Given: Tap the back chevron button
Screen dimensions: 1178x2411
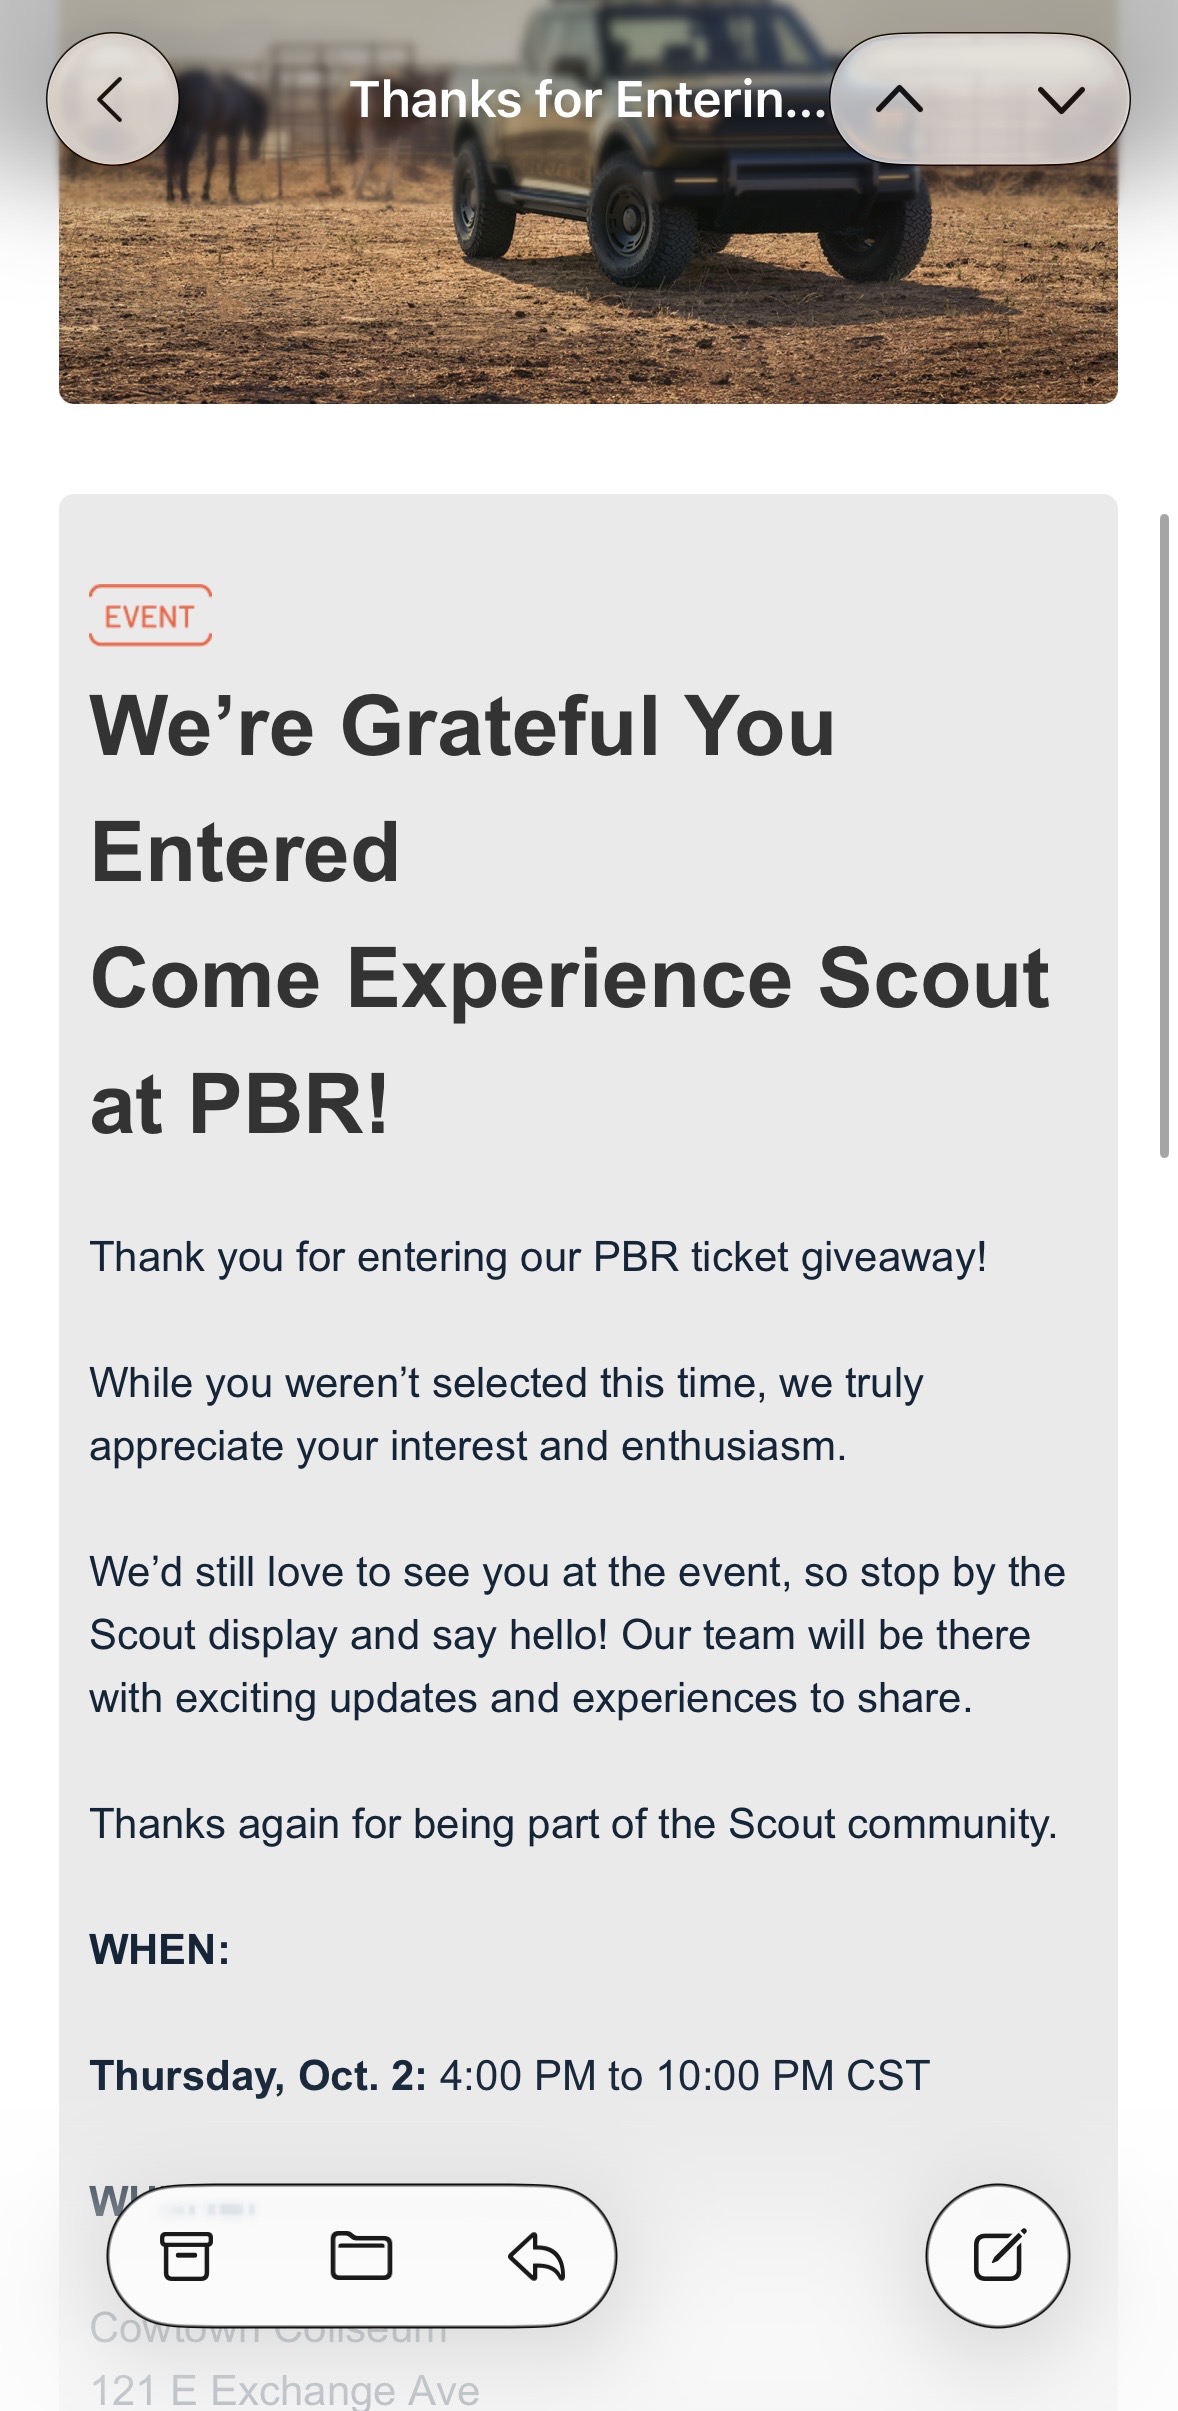Looking at the screenshot, I should pos(112,99).
